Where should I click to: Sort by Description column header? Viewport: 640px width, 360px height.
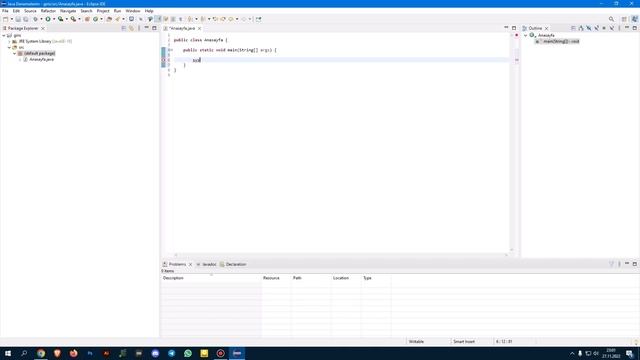tap(211, 278)
